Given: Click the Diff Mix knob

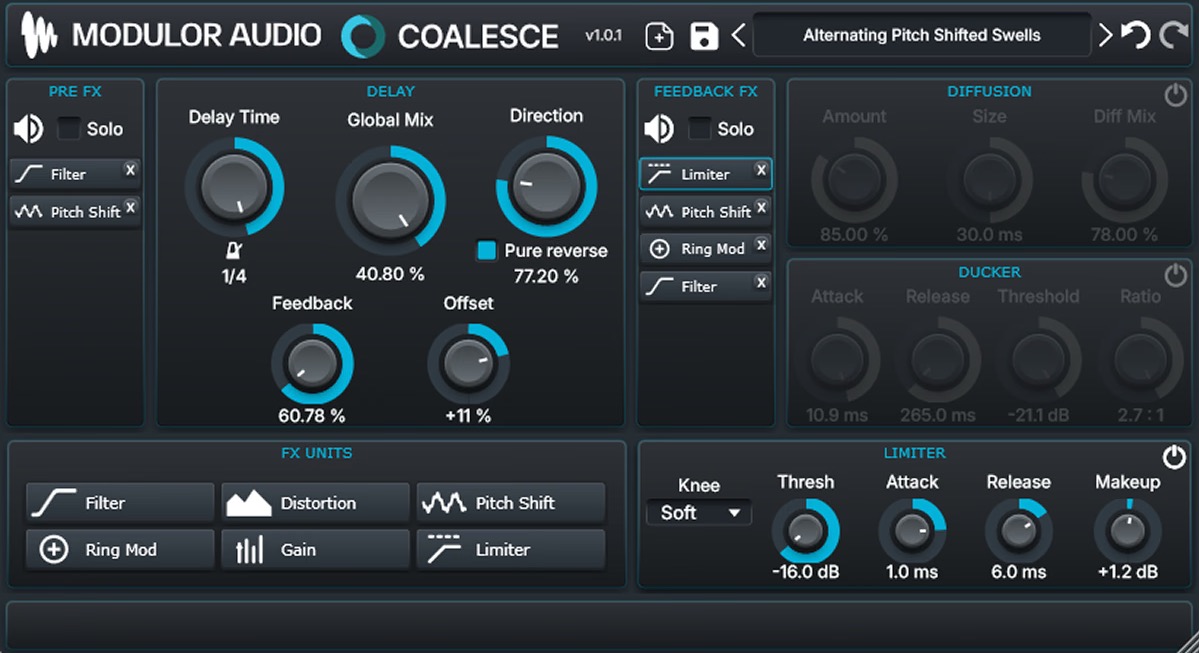Looking at the screenshot, I should click(1124, 180).
